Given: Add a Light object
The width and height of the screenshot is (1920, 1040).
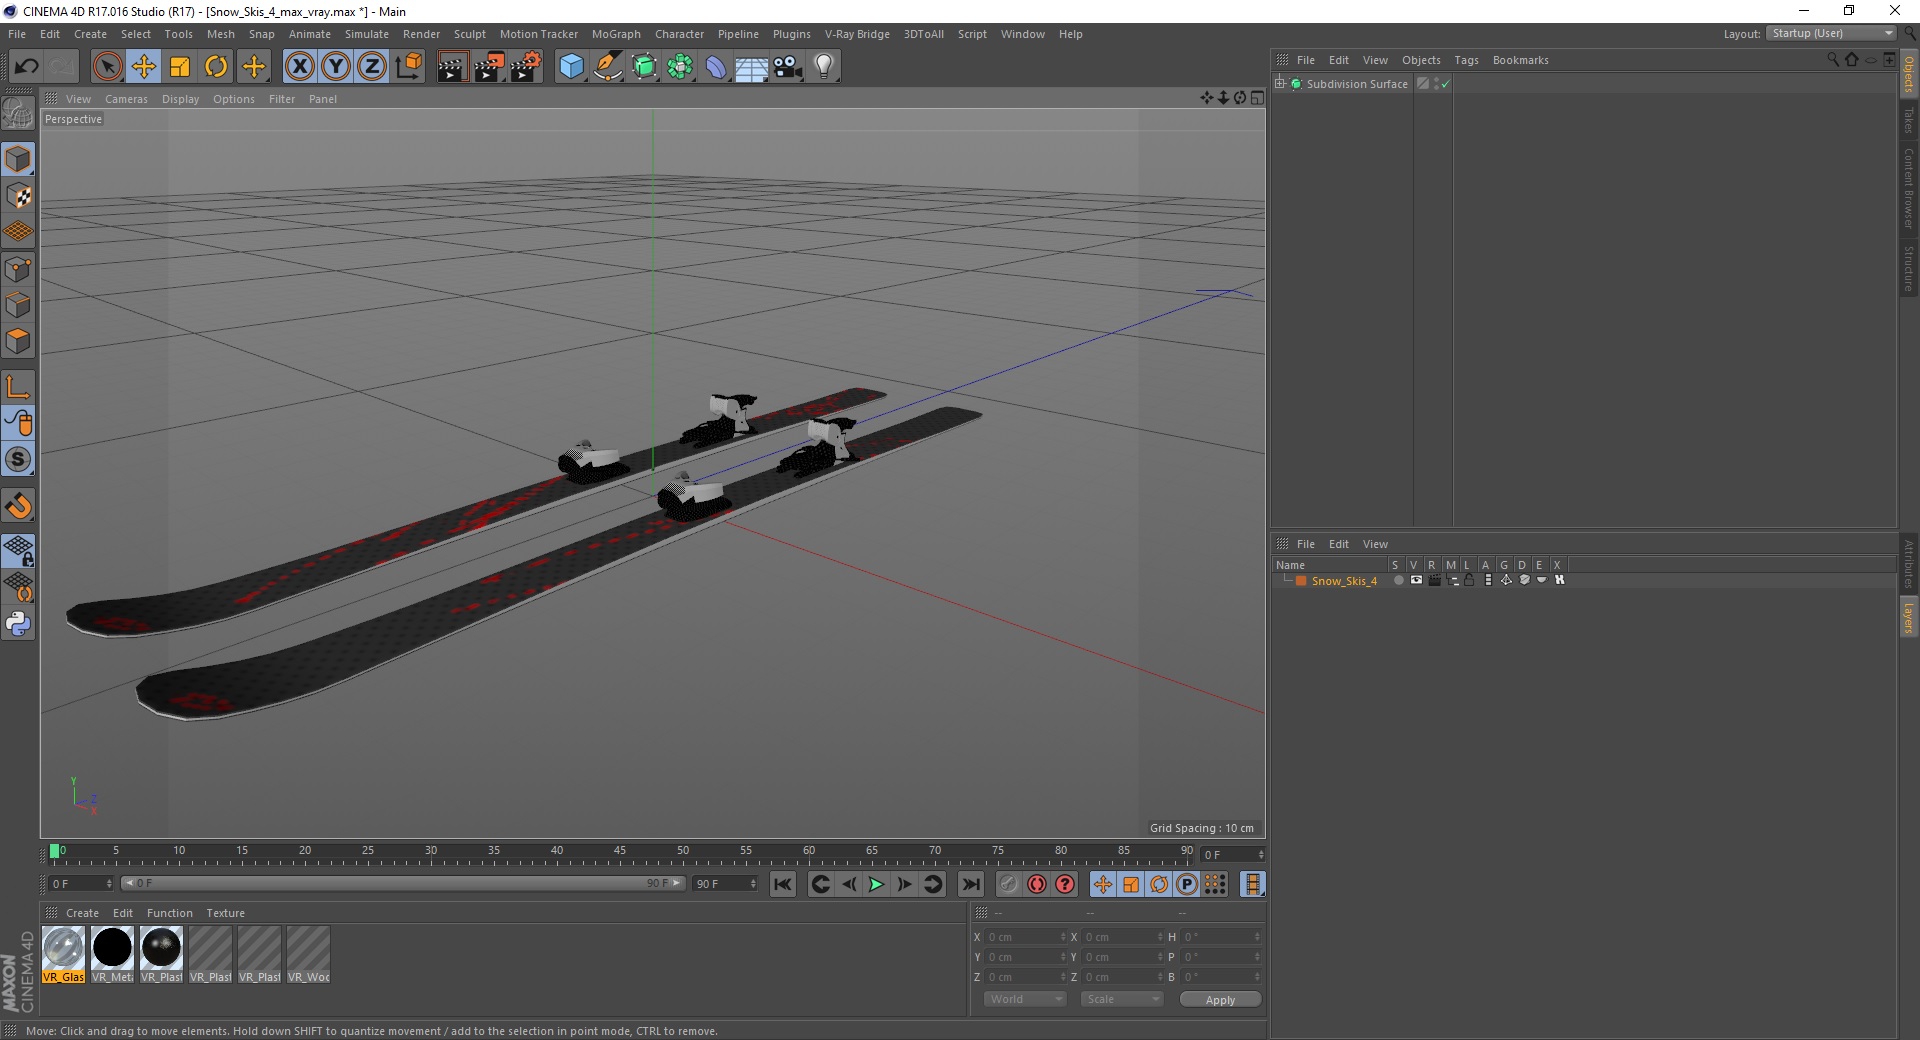Looking at the screenshot, I should [x=824, y=67].
